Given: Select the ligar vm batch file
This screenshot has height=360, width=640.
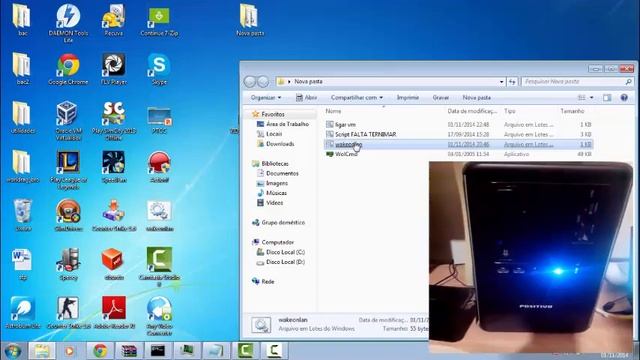Looking at the screenshot, I should [x=458, y=124].
